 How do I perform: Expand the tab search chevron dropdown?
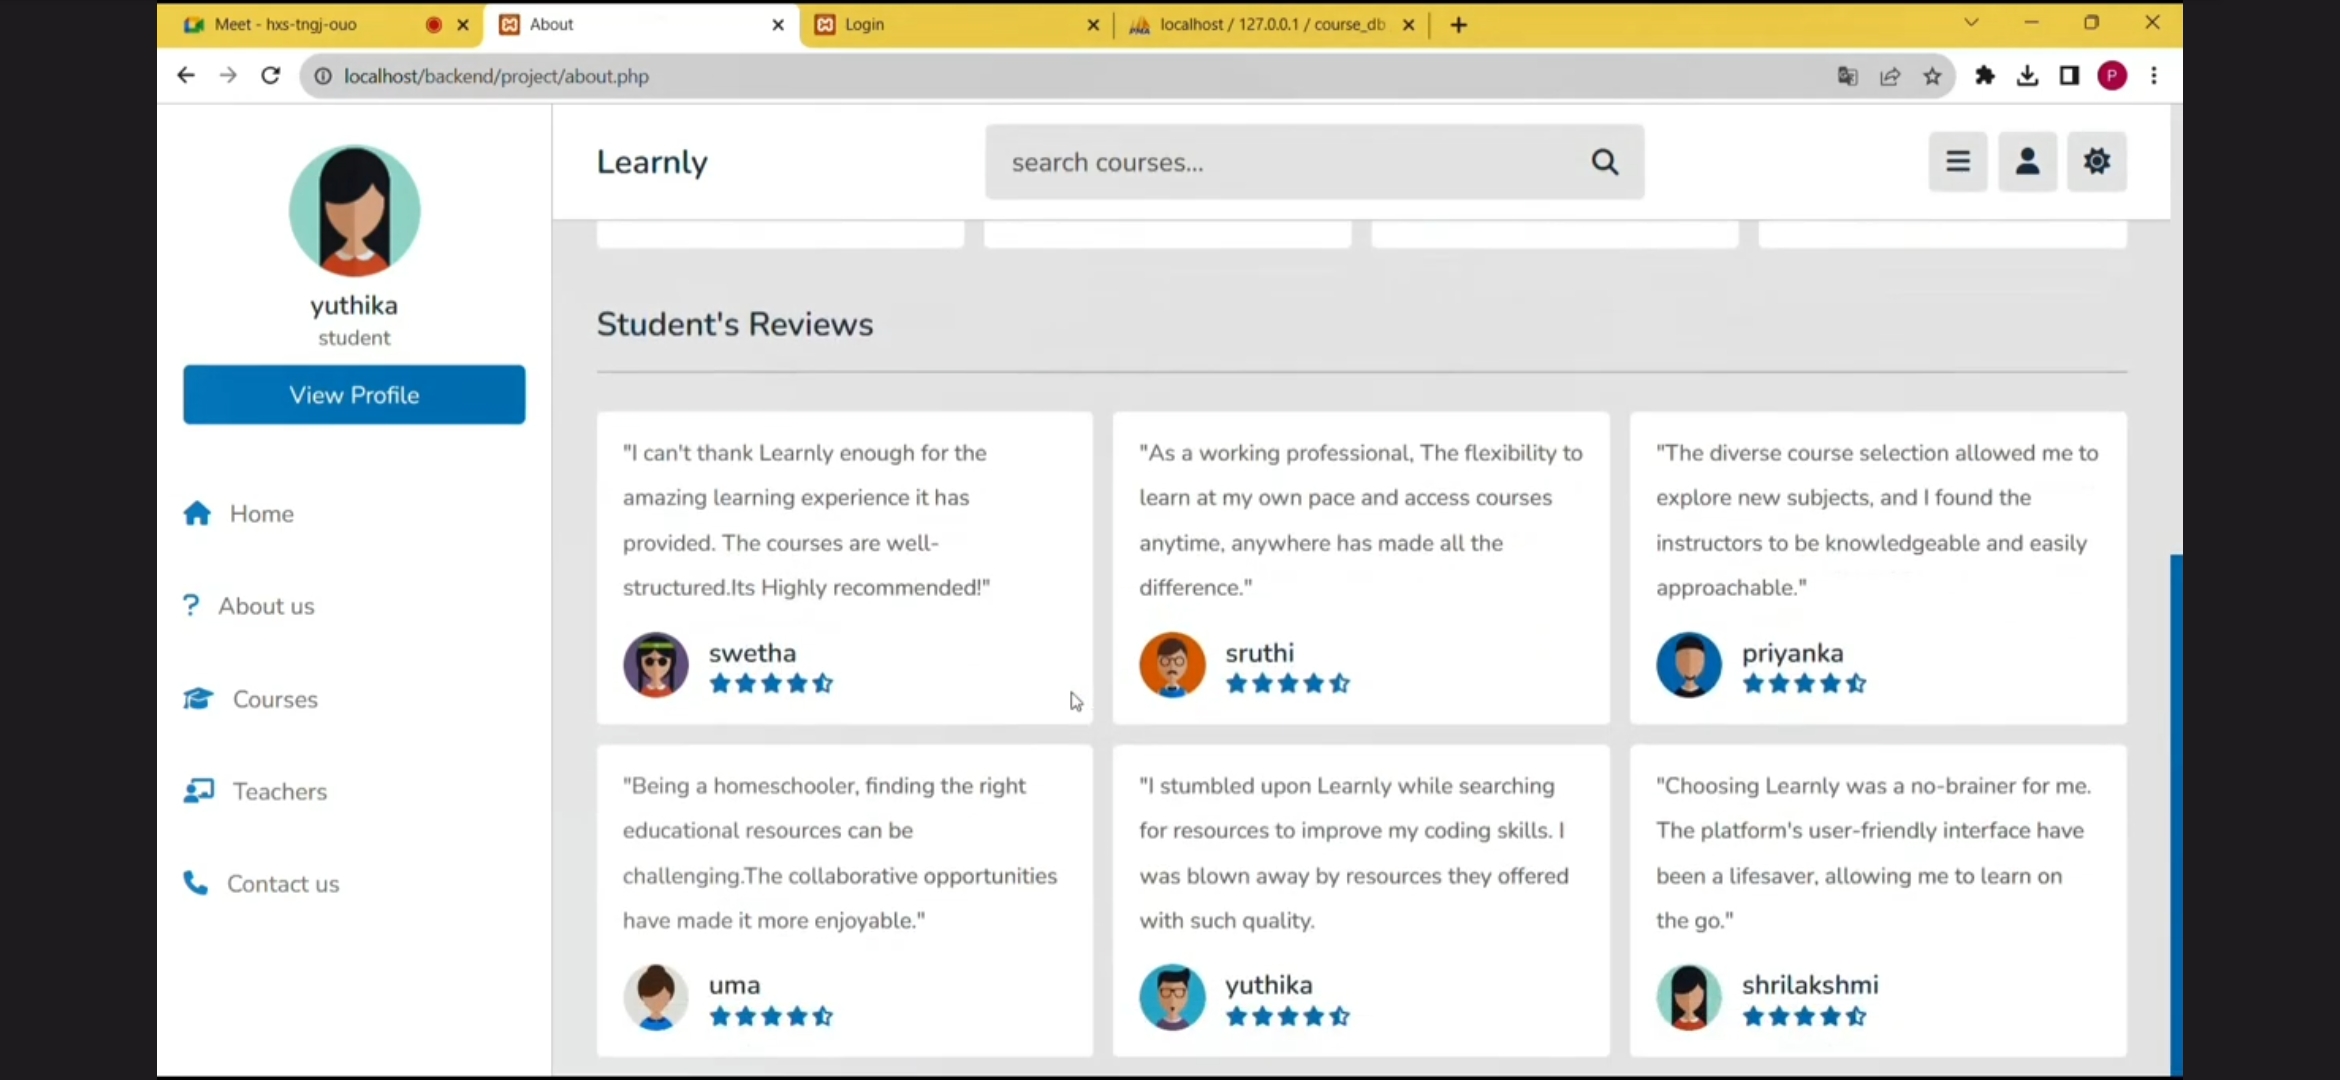pyautogui.click(x=1971, y=23)
